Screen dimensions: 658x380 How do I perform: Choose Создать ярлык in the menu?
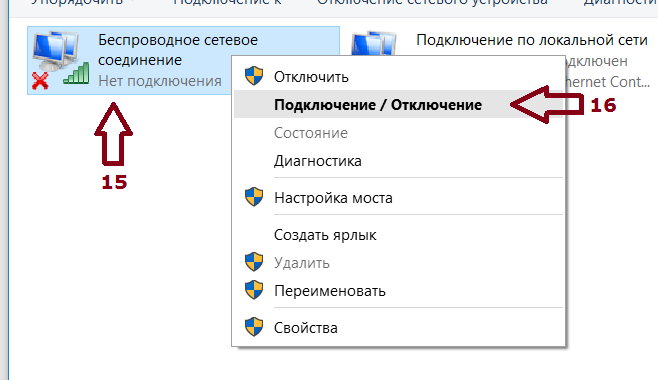[x=398, y=235]
